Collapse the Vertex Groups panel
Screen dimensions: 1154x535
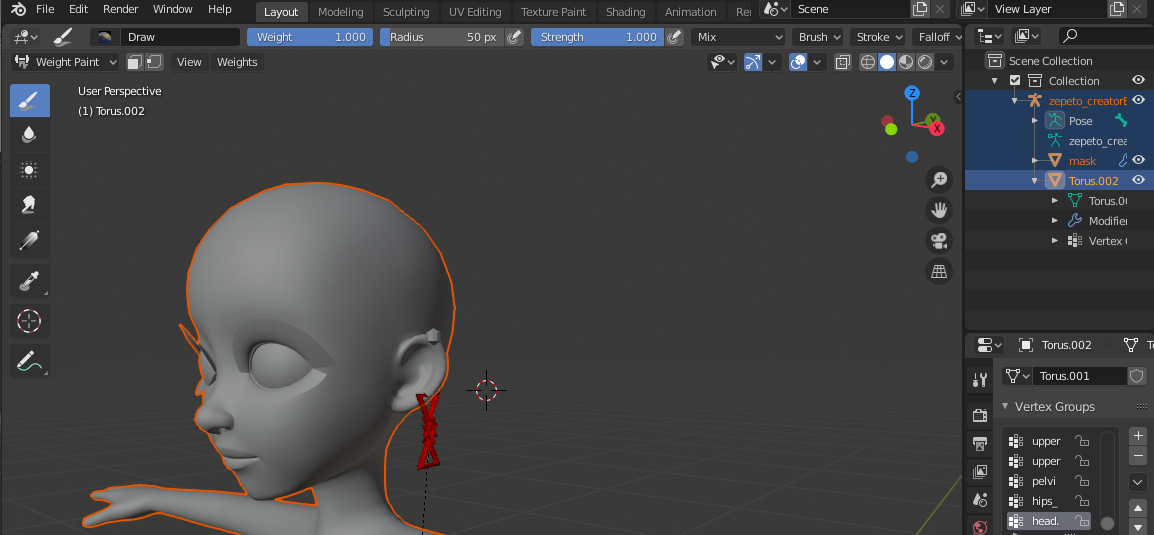pyautogui.click(x=1006, y=406)
